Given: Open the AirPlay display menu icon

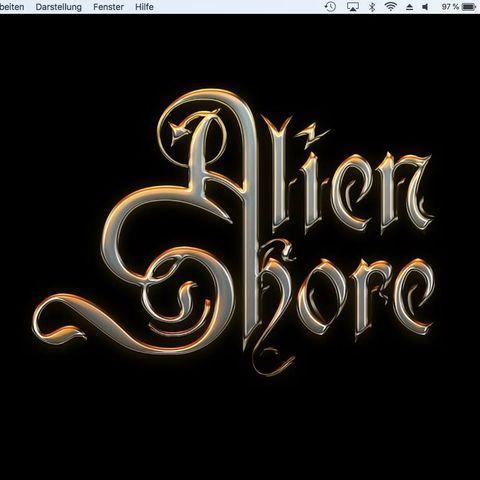Looking at the screenshot, I should click(x=352, y=7).
